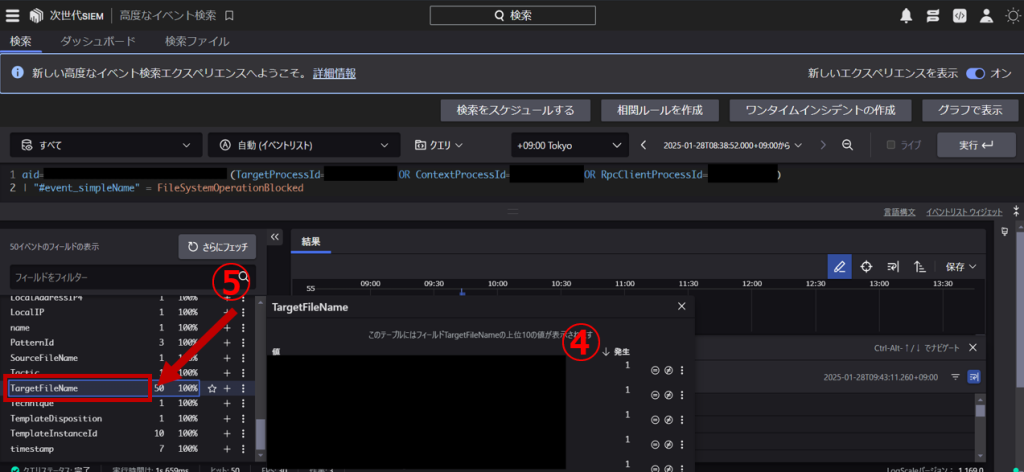Toggle the light/dark theme sun icon
Screen dimensions: 1024x472
click(x=1012, y=16)
